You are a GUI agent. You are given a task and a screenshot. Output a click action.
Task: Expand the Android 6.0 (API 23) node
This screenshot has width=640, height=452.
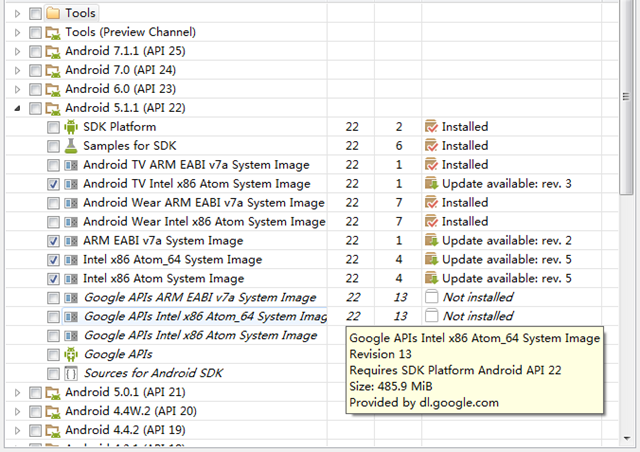17,89
